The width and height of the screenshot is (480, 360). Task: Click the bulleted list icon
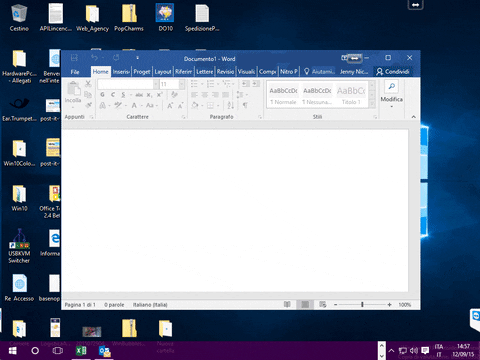click(x=194, y=84)
